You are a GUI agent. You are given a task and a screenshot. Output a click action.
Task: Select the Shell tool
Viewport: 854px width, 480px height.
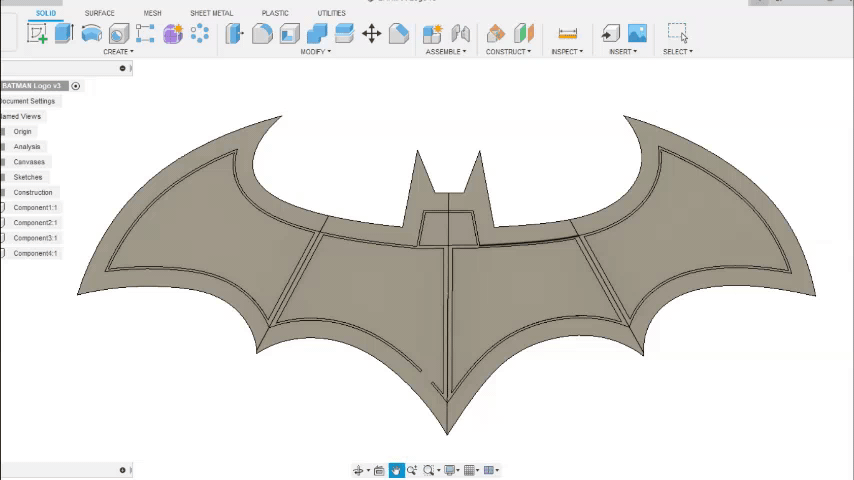tap(289, 34)
